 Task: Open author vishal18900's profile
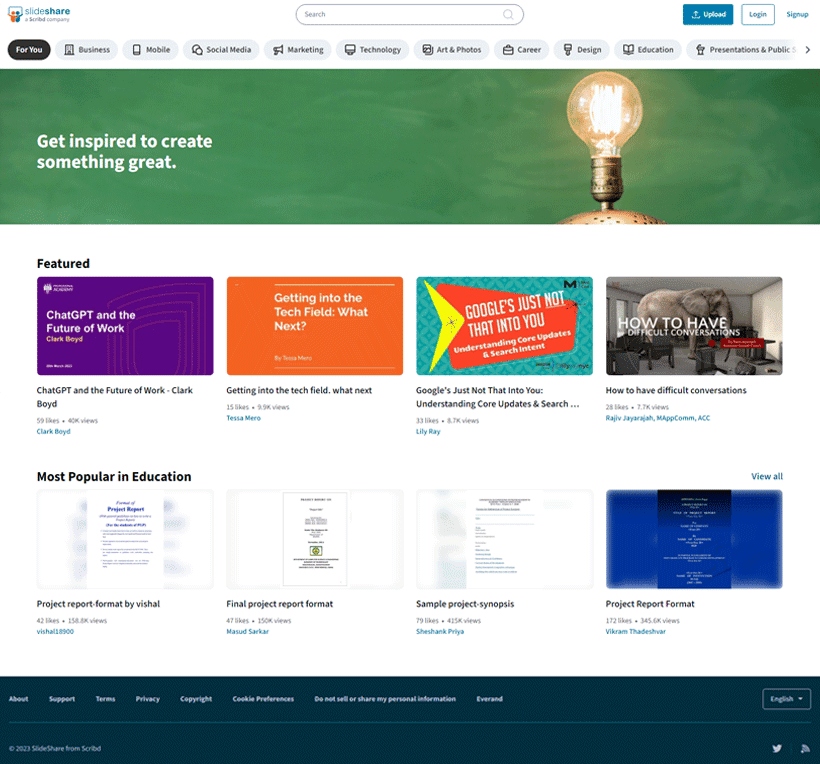[55, 632]
